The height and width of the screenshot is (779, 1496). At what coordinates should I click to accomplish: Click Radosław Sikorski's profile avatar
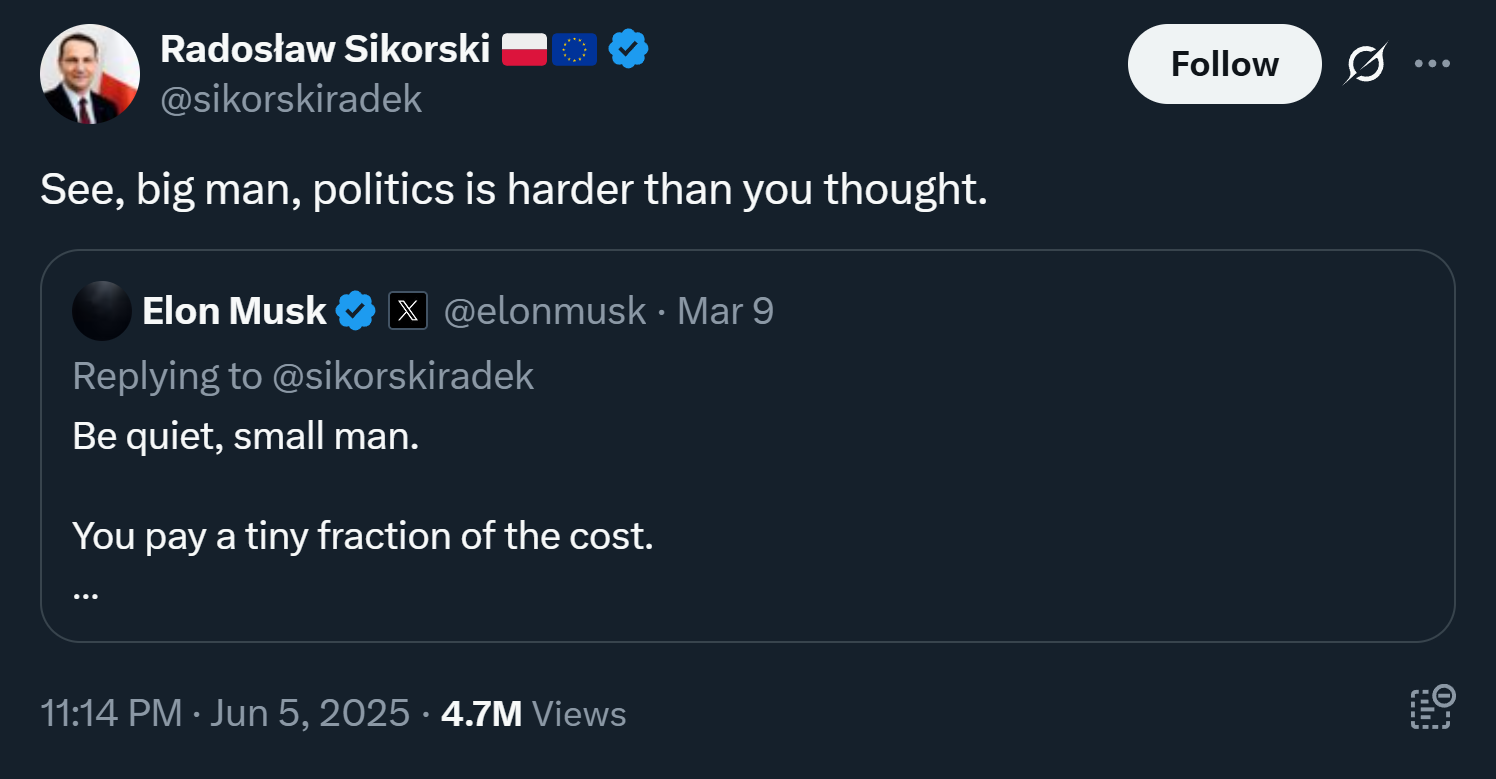[x=89, y=74]
